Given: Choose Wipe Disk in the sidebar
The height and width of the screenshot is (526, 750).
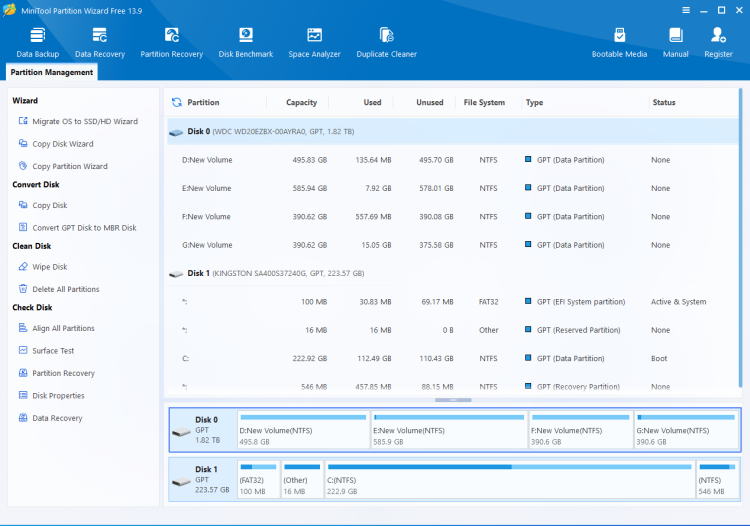Looking at the screenshot, I should click(x=43, y=266).
